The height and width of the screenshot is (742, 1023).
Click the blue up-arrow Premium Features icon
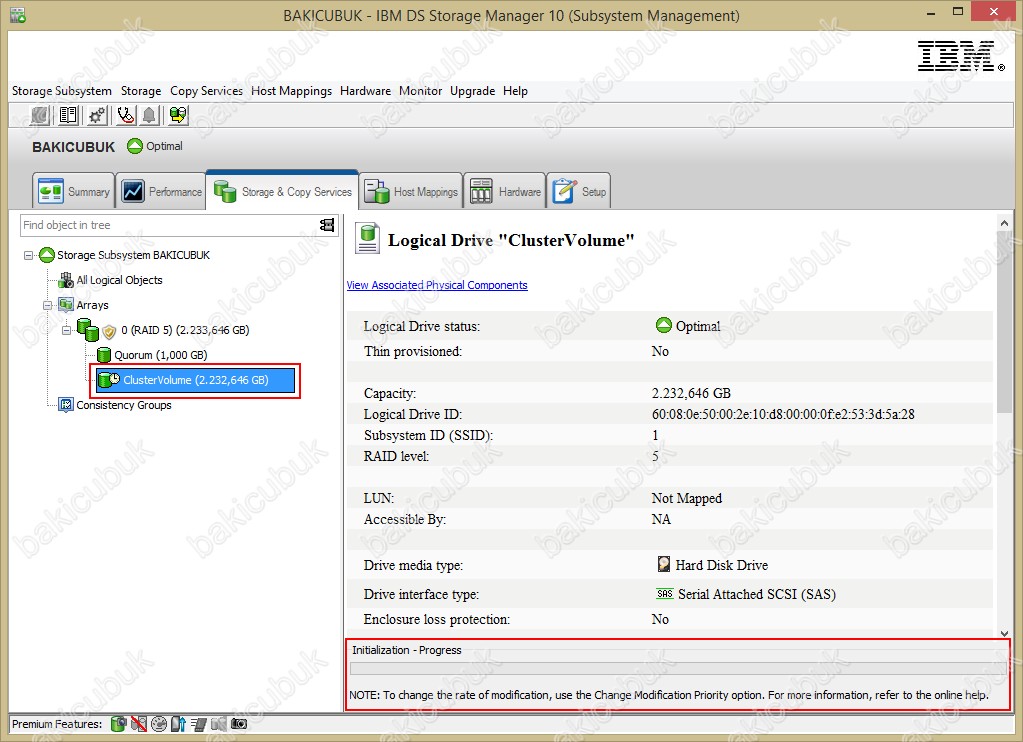coord(178,724)
